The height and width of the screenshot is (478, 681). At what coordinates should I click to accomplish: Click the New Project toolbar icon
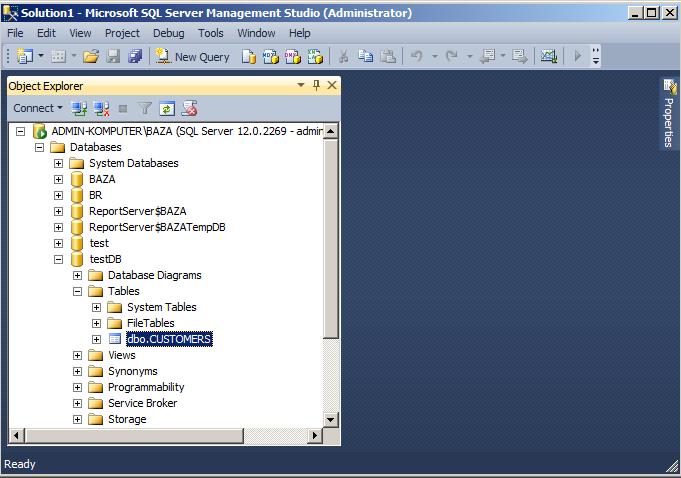[x=24, y=56]
